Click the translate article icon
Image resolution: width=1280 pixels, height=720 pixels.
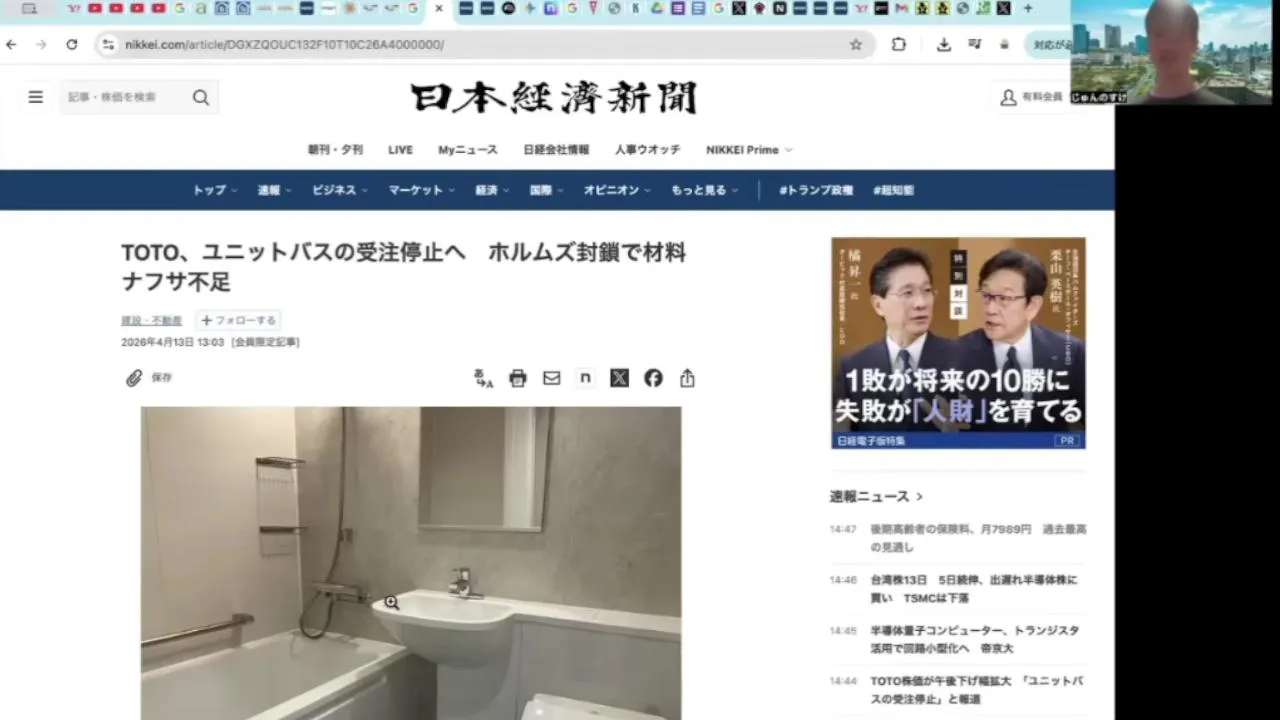click(x=484, y=378)
